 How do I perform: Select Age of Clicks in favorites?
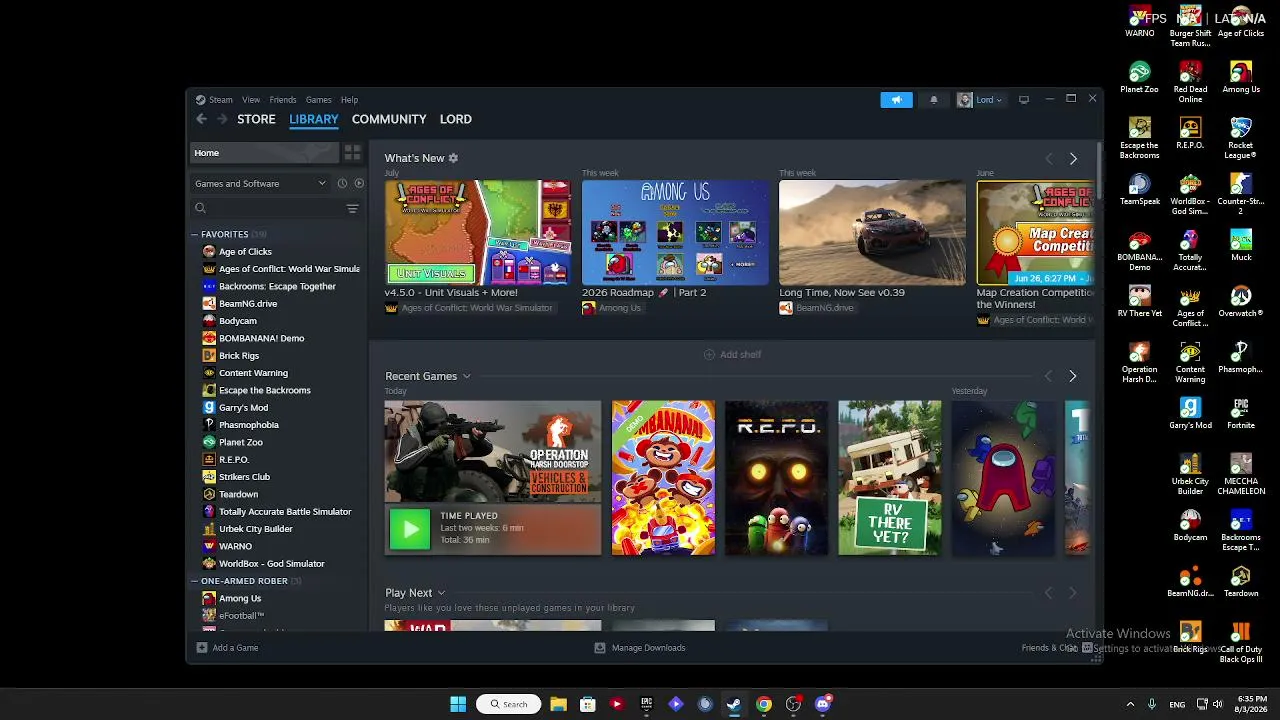coord(245,252)
